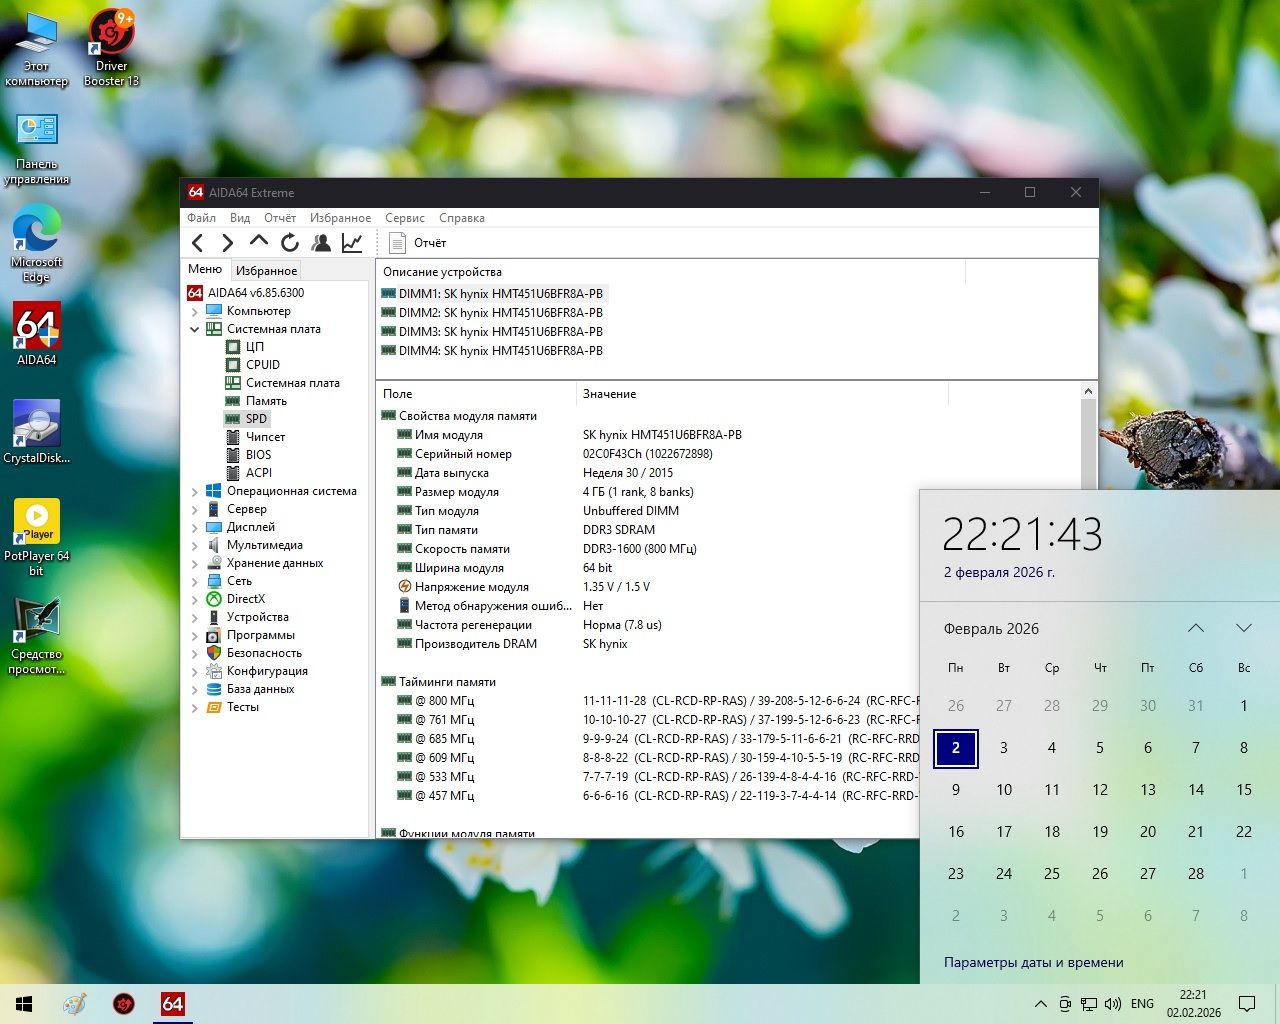1280x1024 pixels.
Task: Select SPD in the tree
Action: [256, 419]
